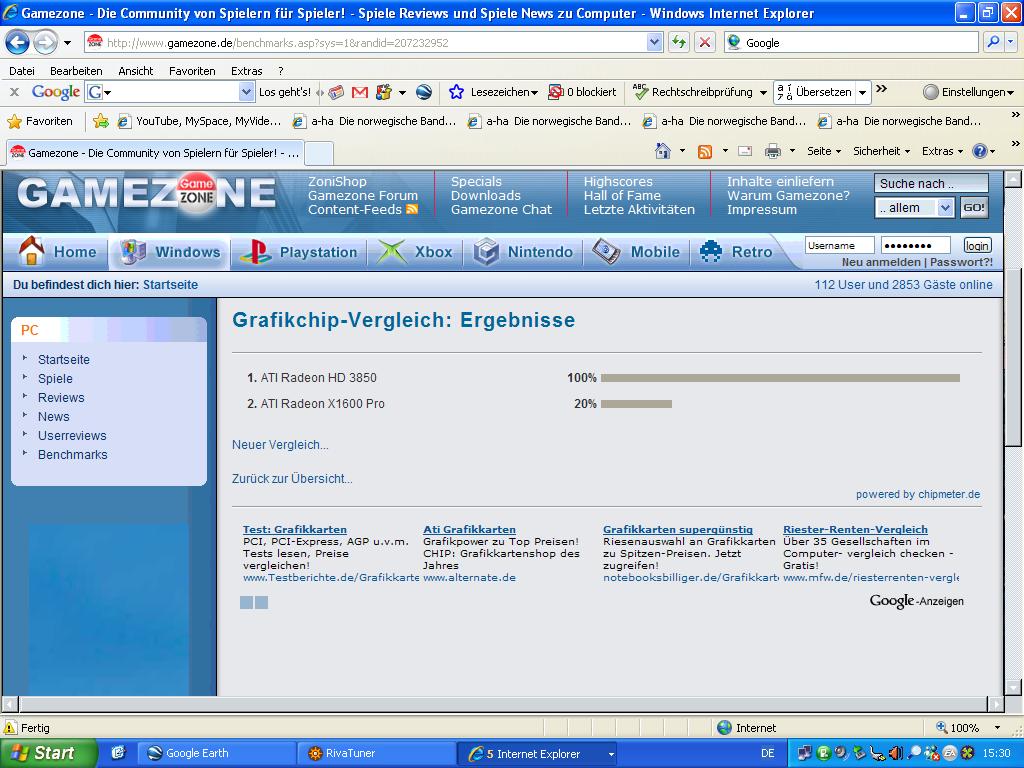Image resolution: width=1024 pixels, height=768 pixels.
Task: Open Userreviews in the PC sidebar
Action: tap(72, 436)
